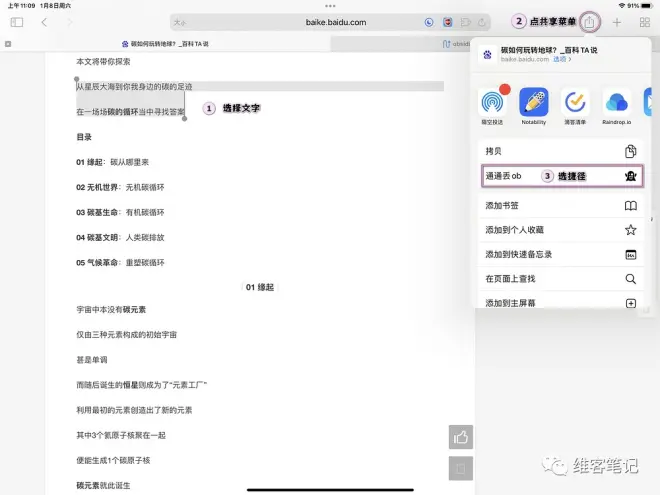Tap directory entry 03 碳基生命
This screenshot has width=660, height=495.
120,213
